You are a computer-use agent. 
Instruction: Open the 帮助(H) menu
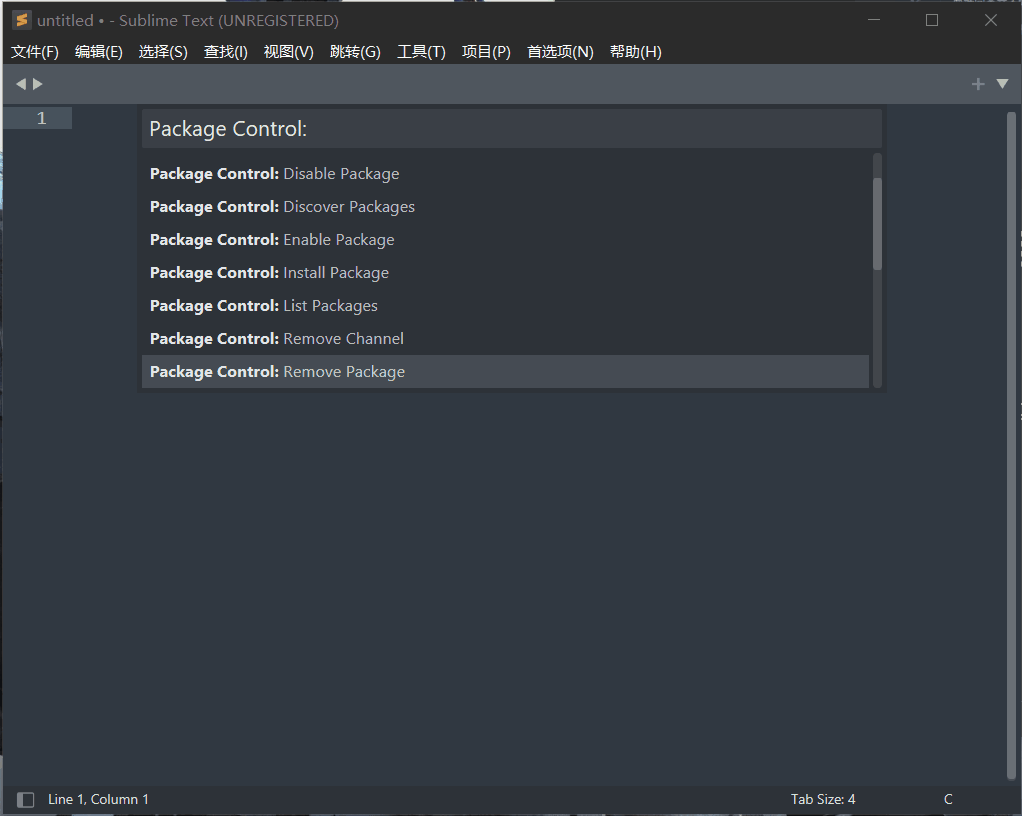pyautogui.click(x=635, y=52)
